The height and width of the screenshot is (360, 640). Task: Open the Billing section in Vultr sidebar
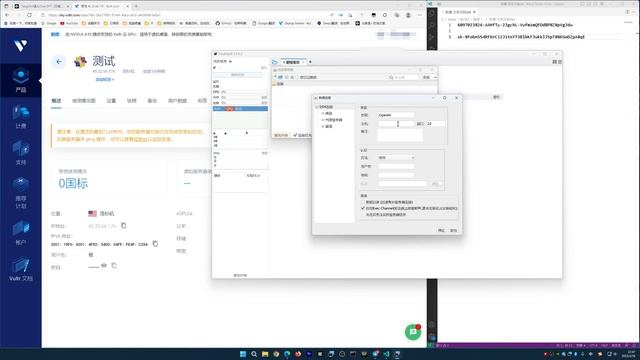(x=20, y=116)
